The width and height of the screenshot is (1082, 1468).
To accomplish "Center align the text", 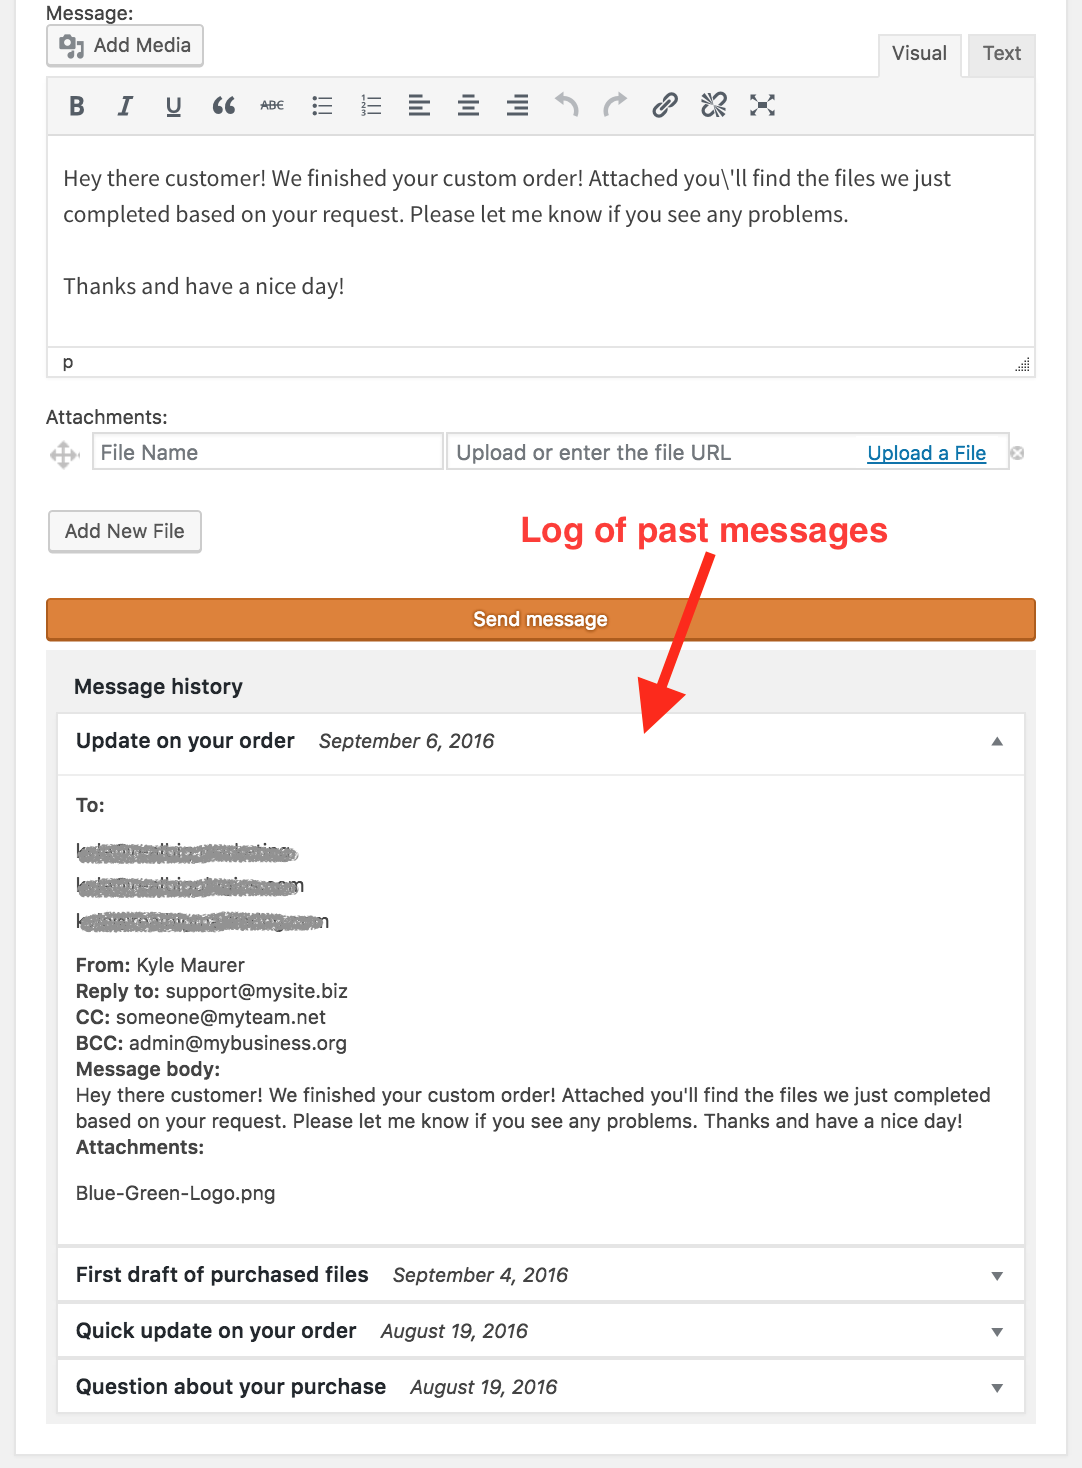I will coord(468,106).
